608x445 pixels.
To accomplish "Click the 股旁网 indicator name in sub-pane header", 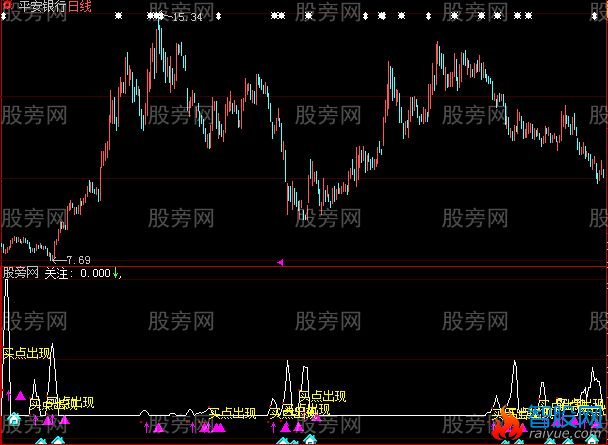I will coord(21,273).
